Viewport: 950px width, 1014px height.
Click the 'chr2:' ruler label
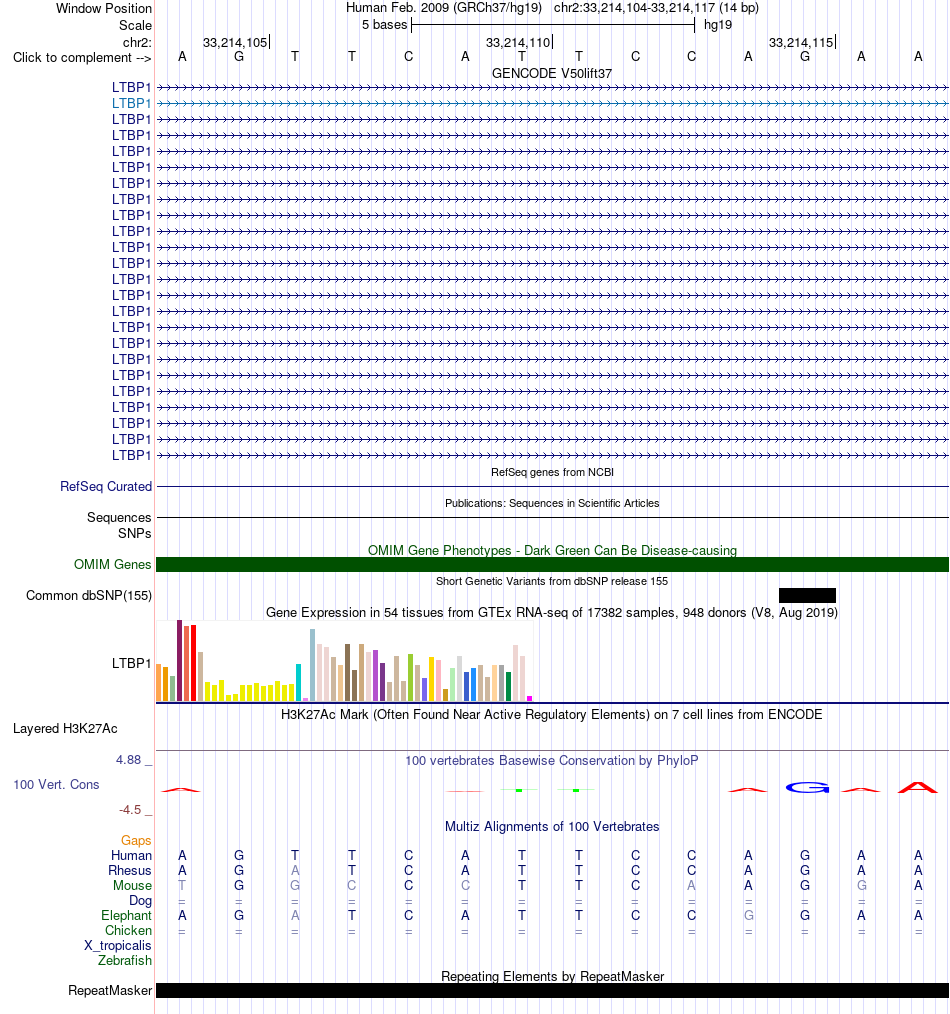click(x=137, y=42)
